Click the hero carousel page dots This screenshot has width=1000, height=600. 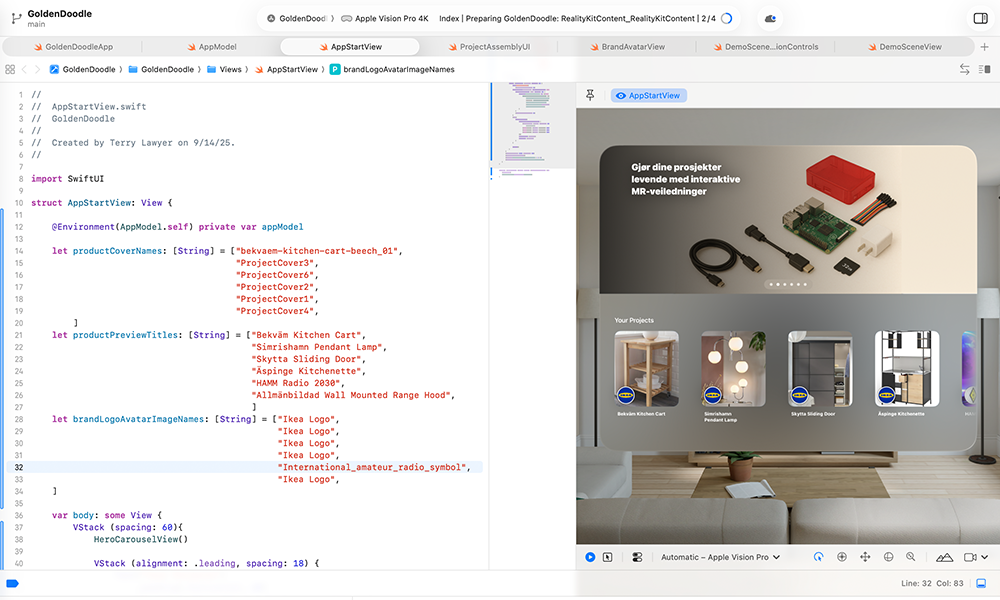click(x=788, y=284)
